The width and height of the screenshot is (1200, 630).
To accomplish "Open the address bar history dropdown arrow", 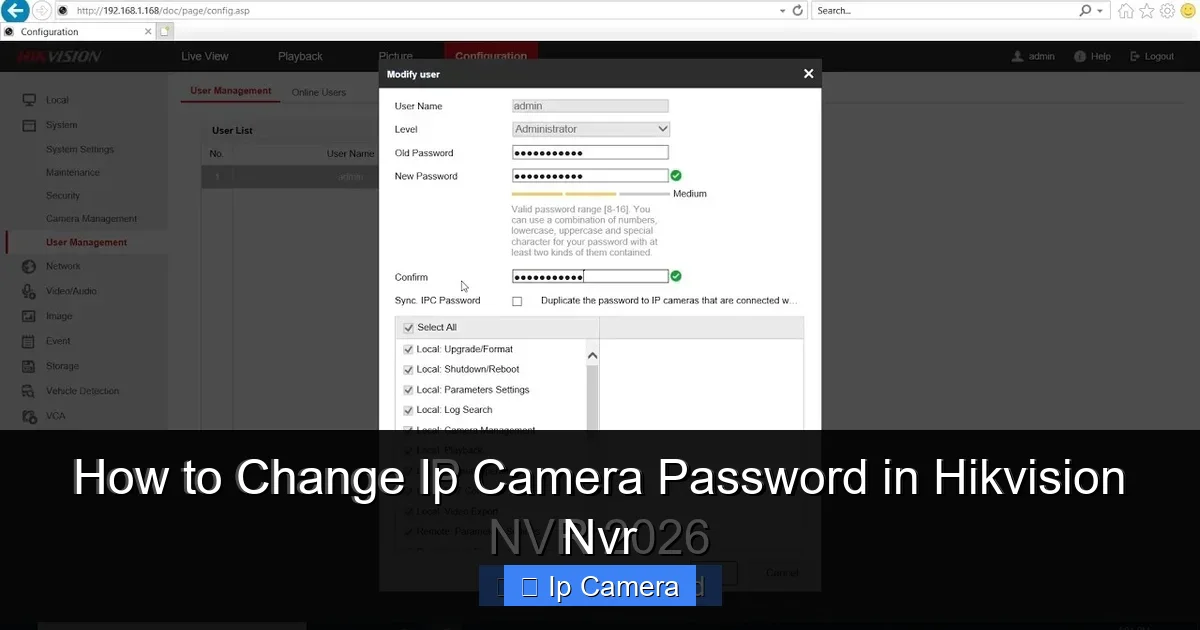I will (782, 11).
